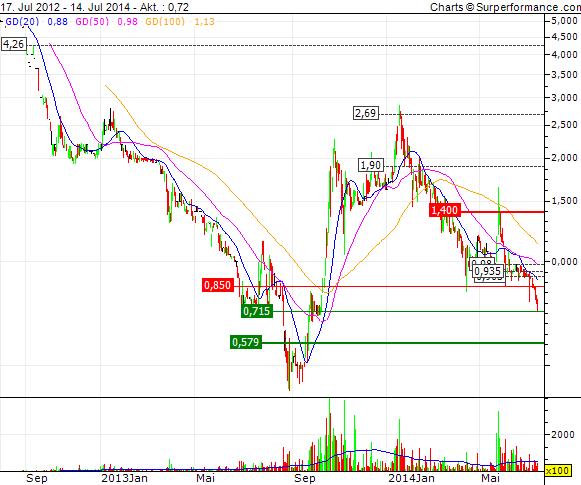Click the 2013Jan time axis label
The image size is (581, 485).
click(x=124, y=478)
